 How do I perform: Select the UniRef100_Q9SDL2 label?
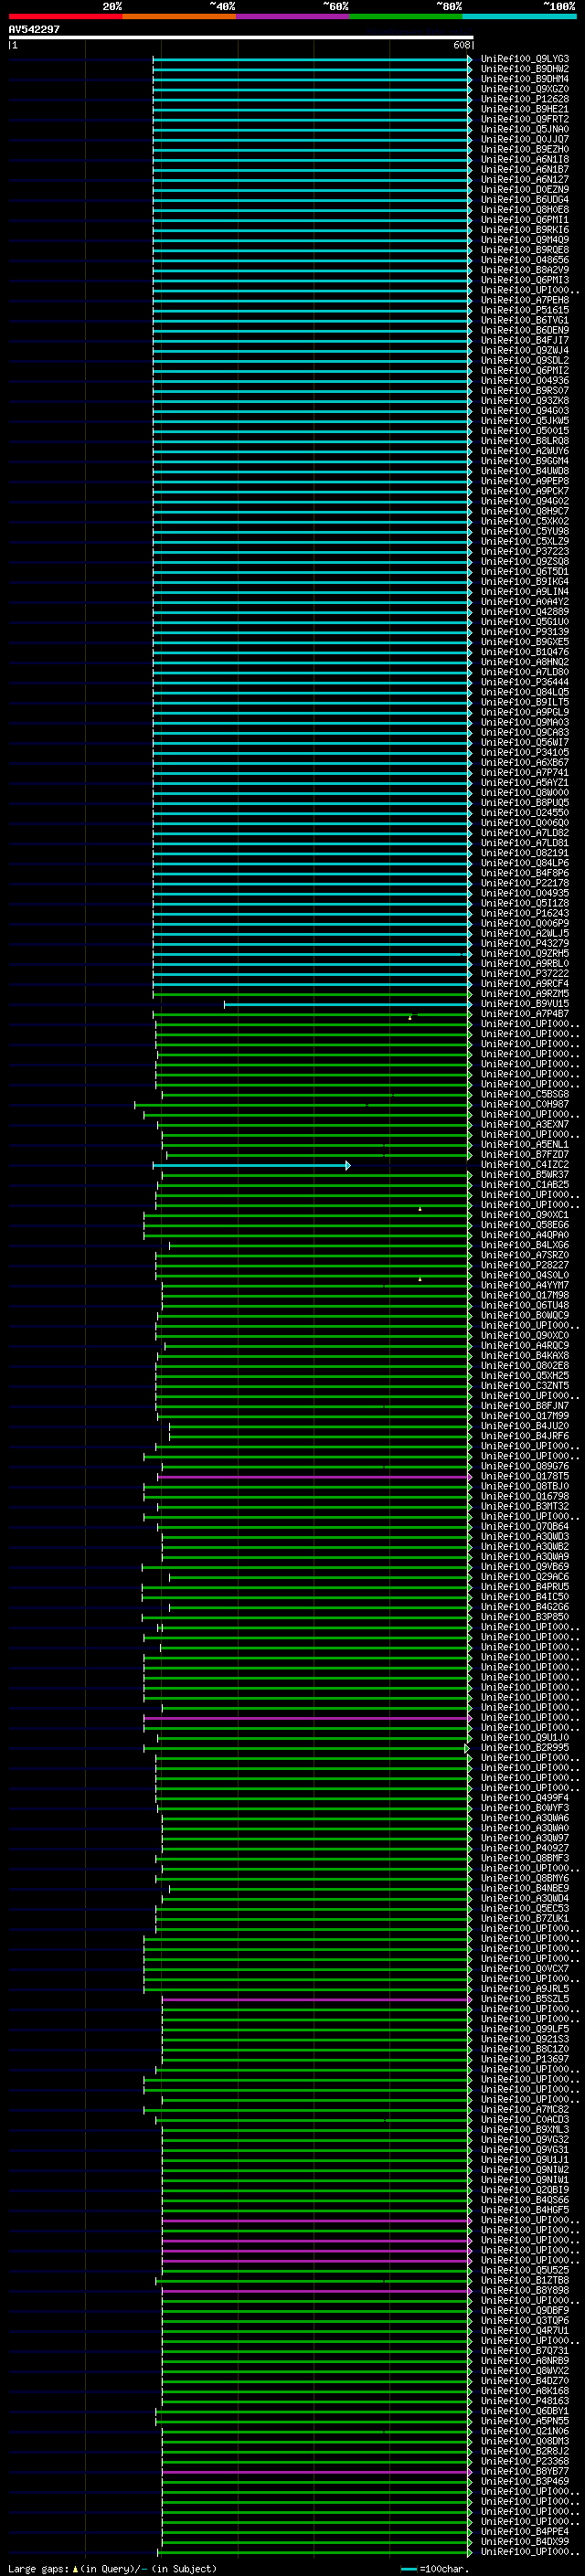coord(524,360)
